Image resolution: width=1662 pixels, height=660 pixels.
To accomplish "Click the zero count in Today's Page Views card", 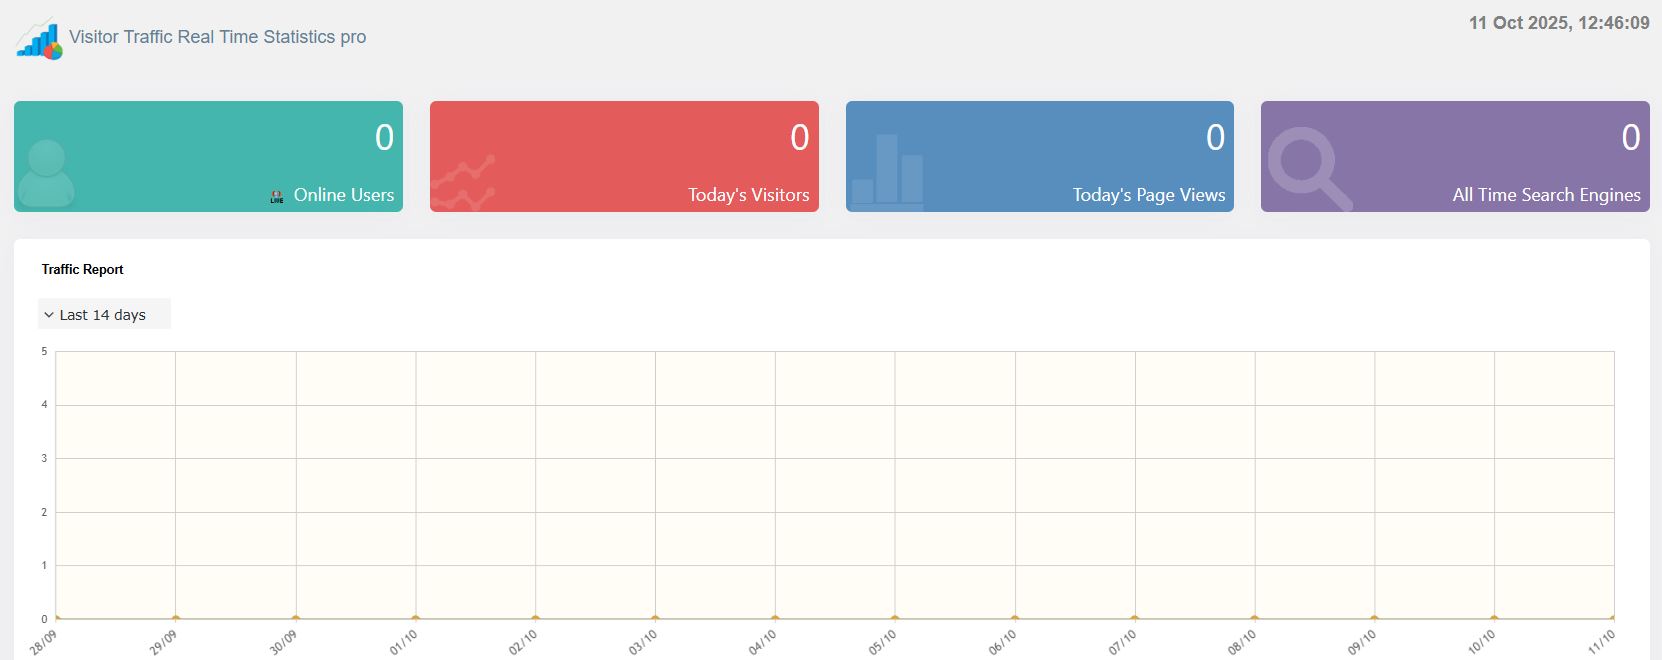I will (x=1215, y=137).
